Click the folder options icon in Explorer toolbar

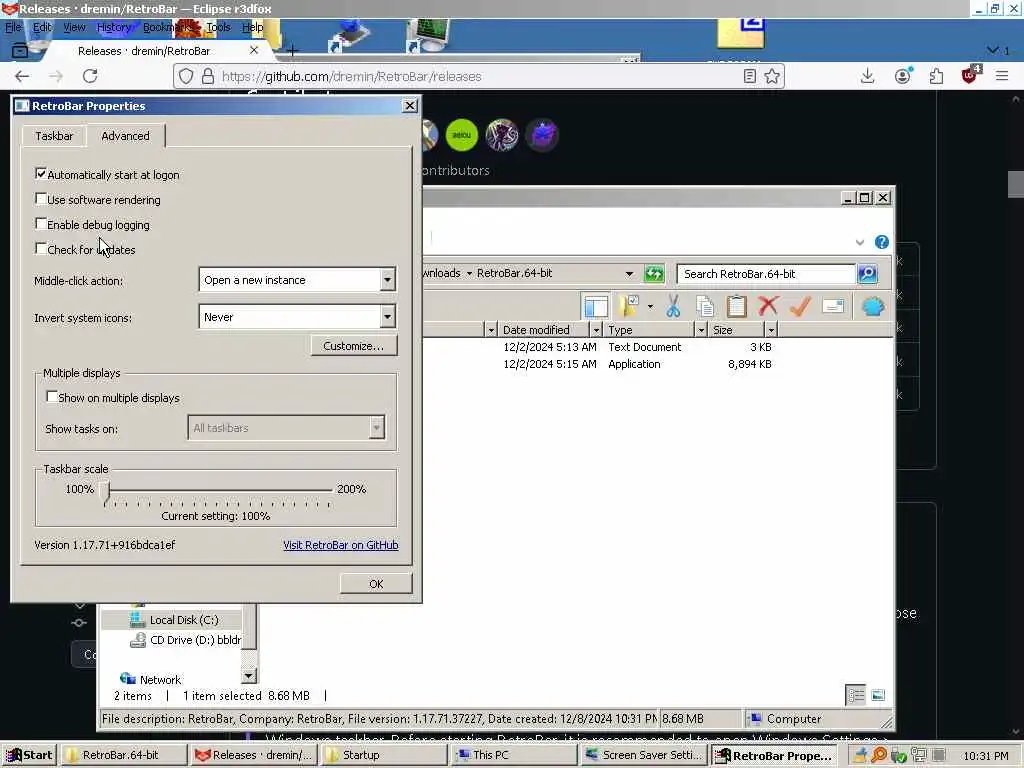click(628, 305)
